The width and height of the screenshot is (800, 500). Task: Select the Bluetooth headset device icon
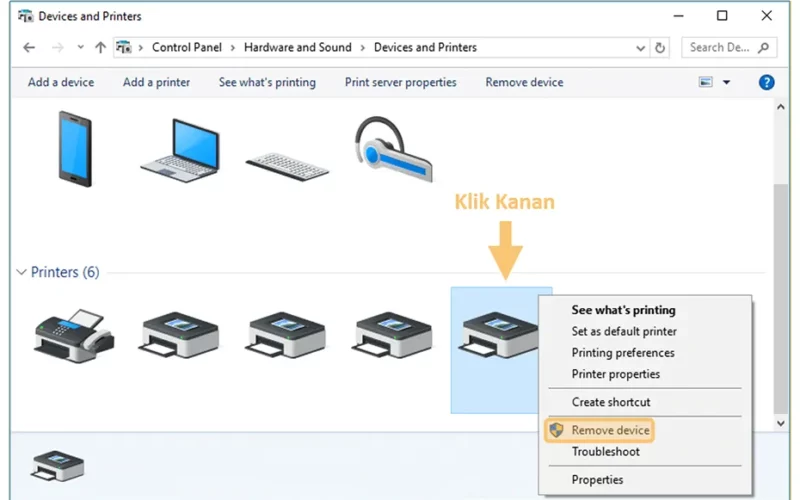point(393,149)
